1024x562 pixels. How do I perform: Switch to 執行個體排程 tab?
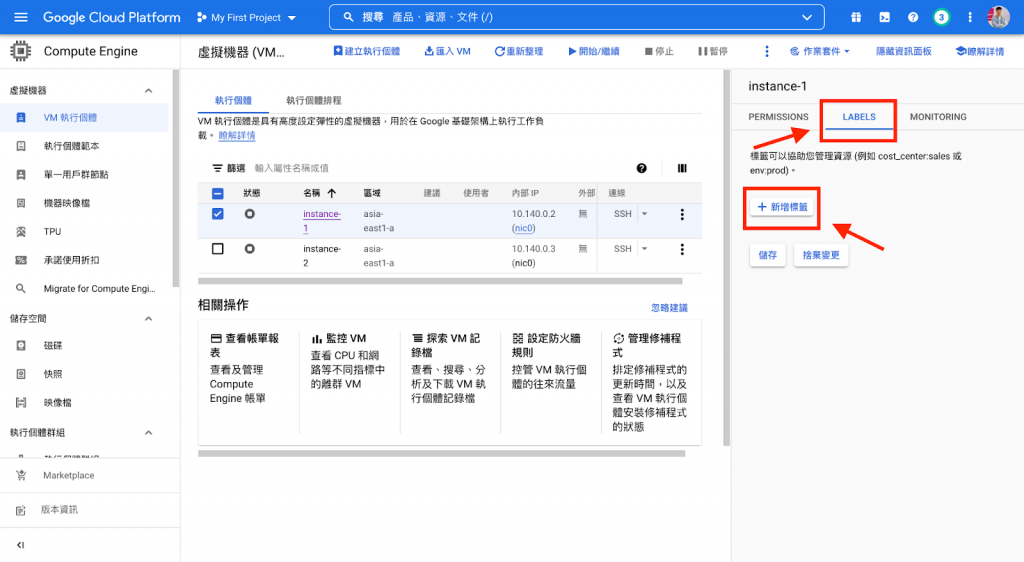pos(313,101)
